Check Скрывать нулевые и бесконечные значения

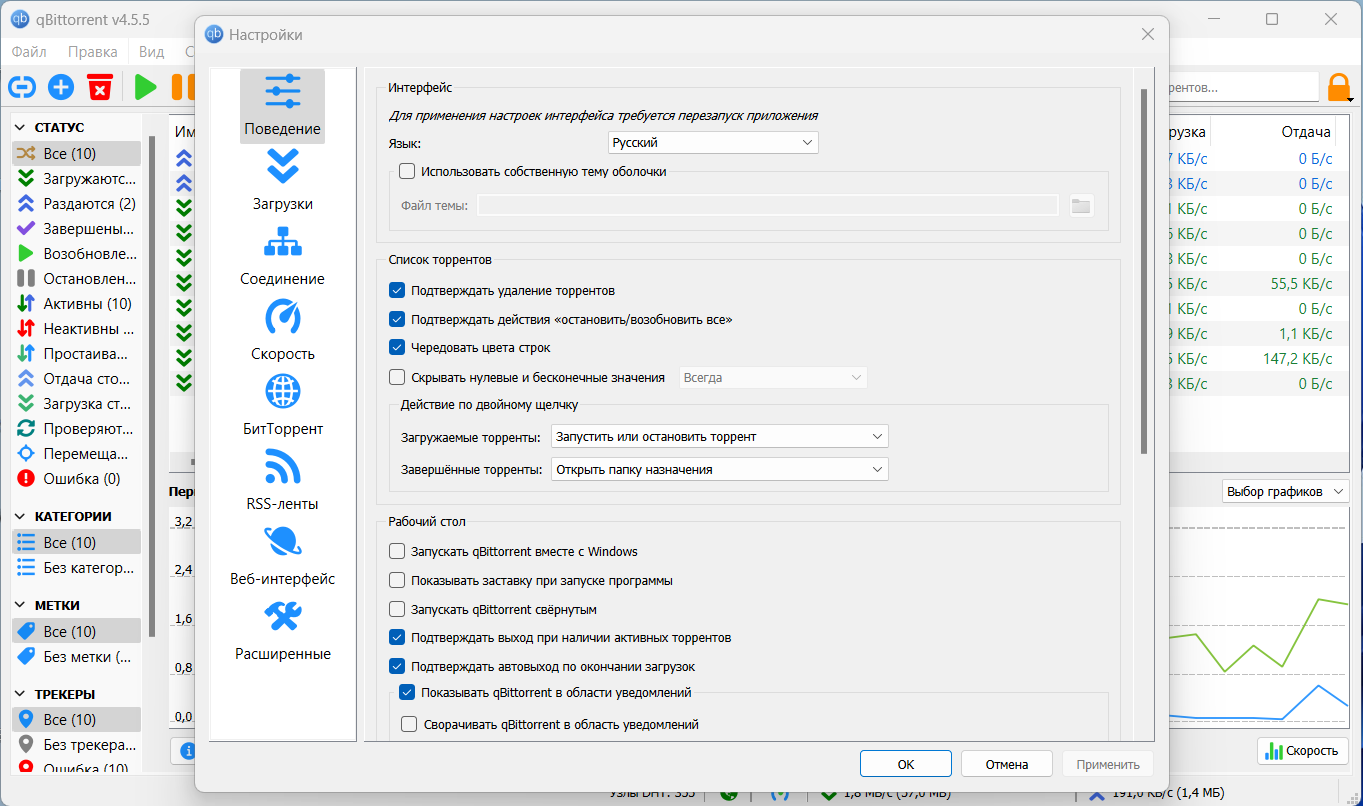coord(397,377)
